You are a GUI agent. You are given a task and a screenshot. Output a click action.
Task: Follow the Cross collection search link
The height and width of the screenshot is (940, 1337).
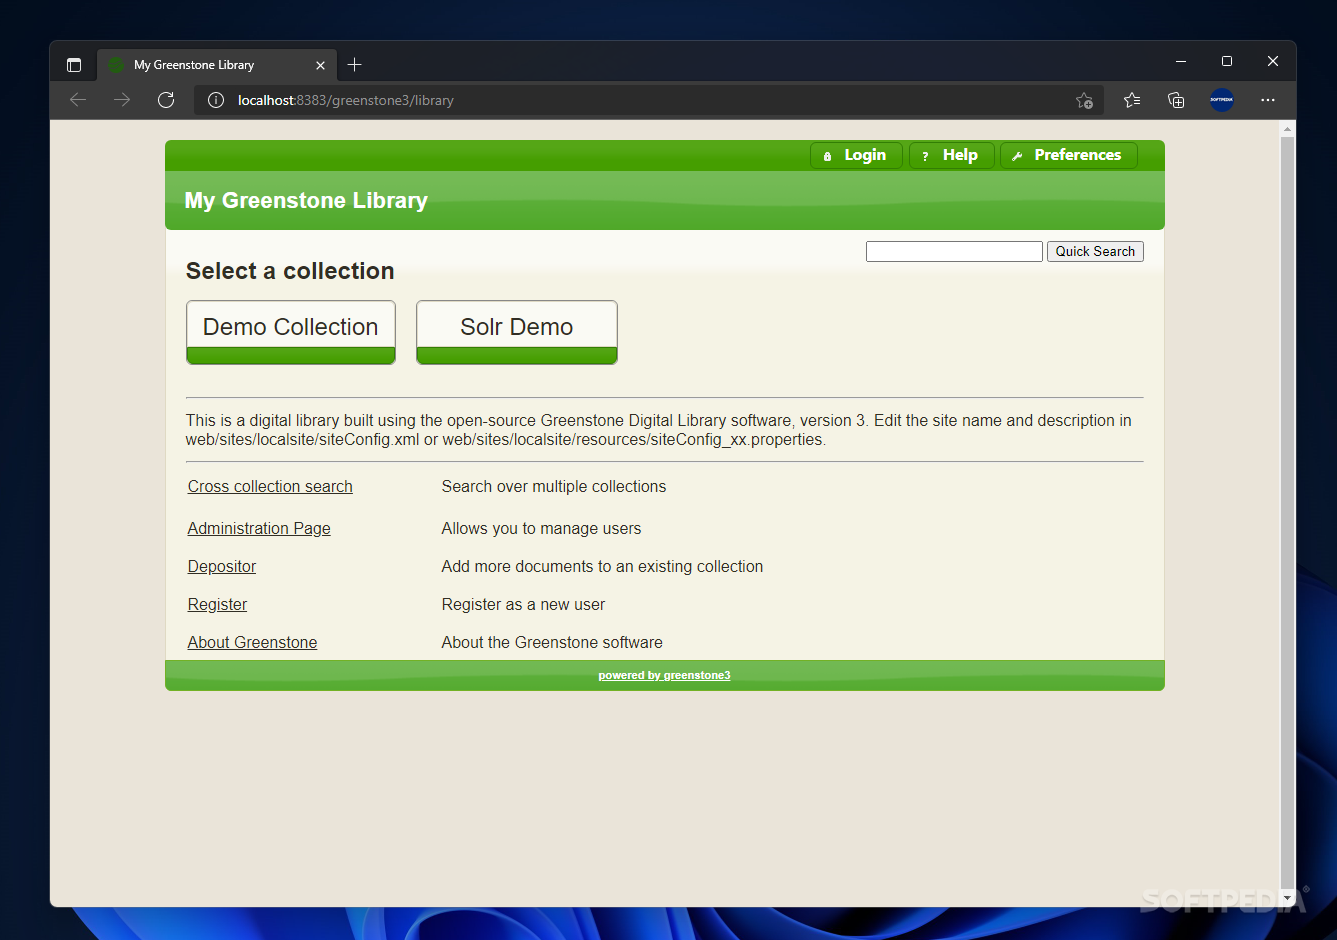tap(270, 487)
